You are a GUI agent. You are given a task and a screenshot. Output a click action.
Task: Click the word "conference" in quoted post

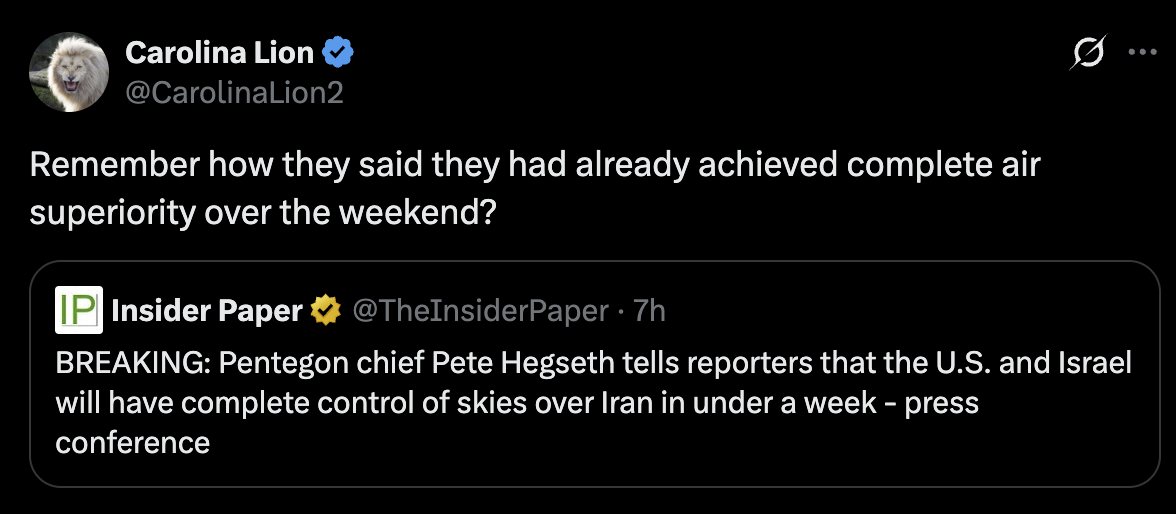click(x=133, y=441)
